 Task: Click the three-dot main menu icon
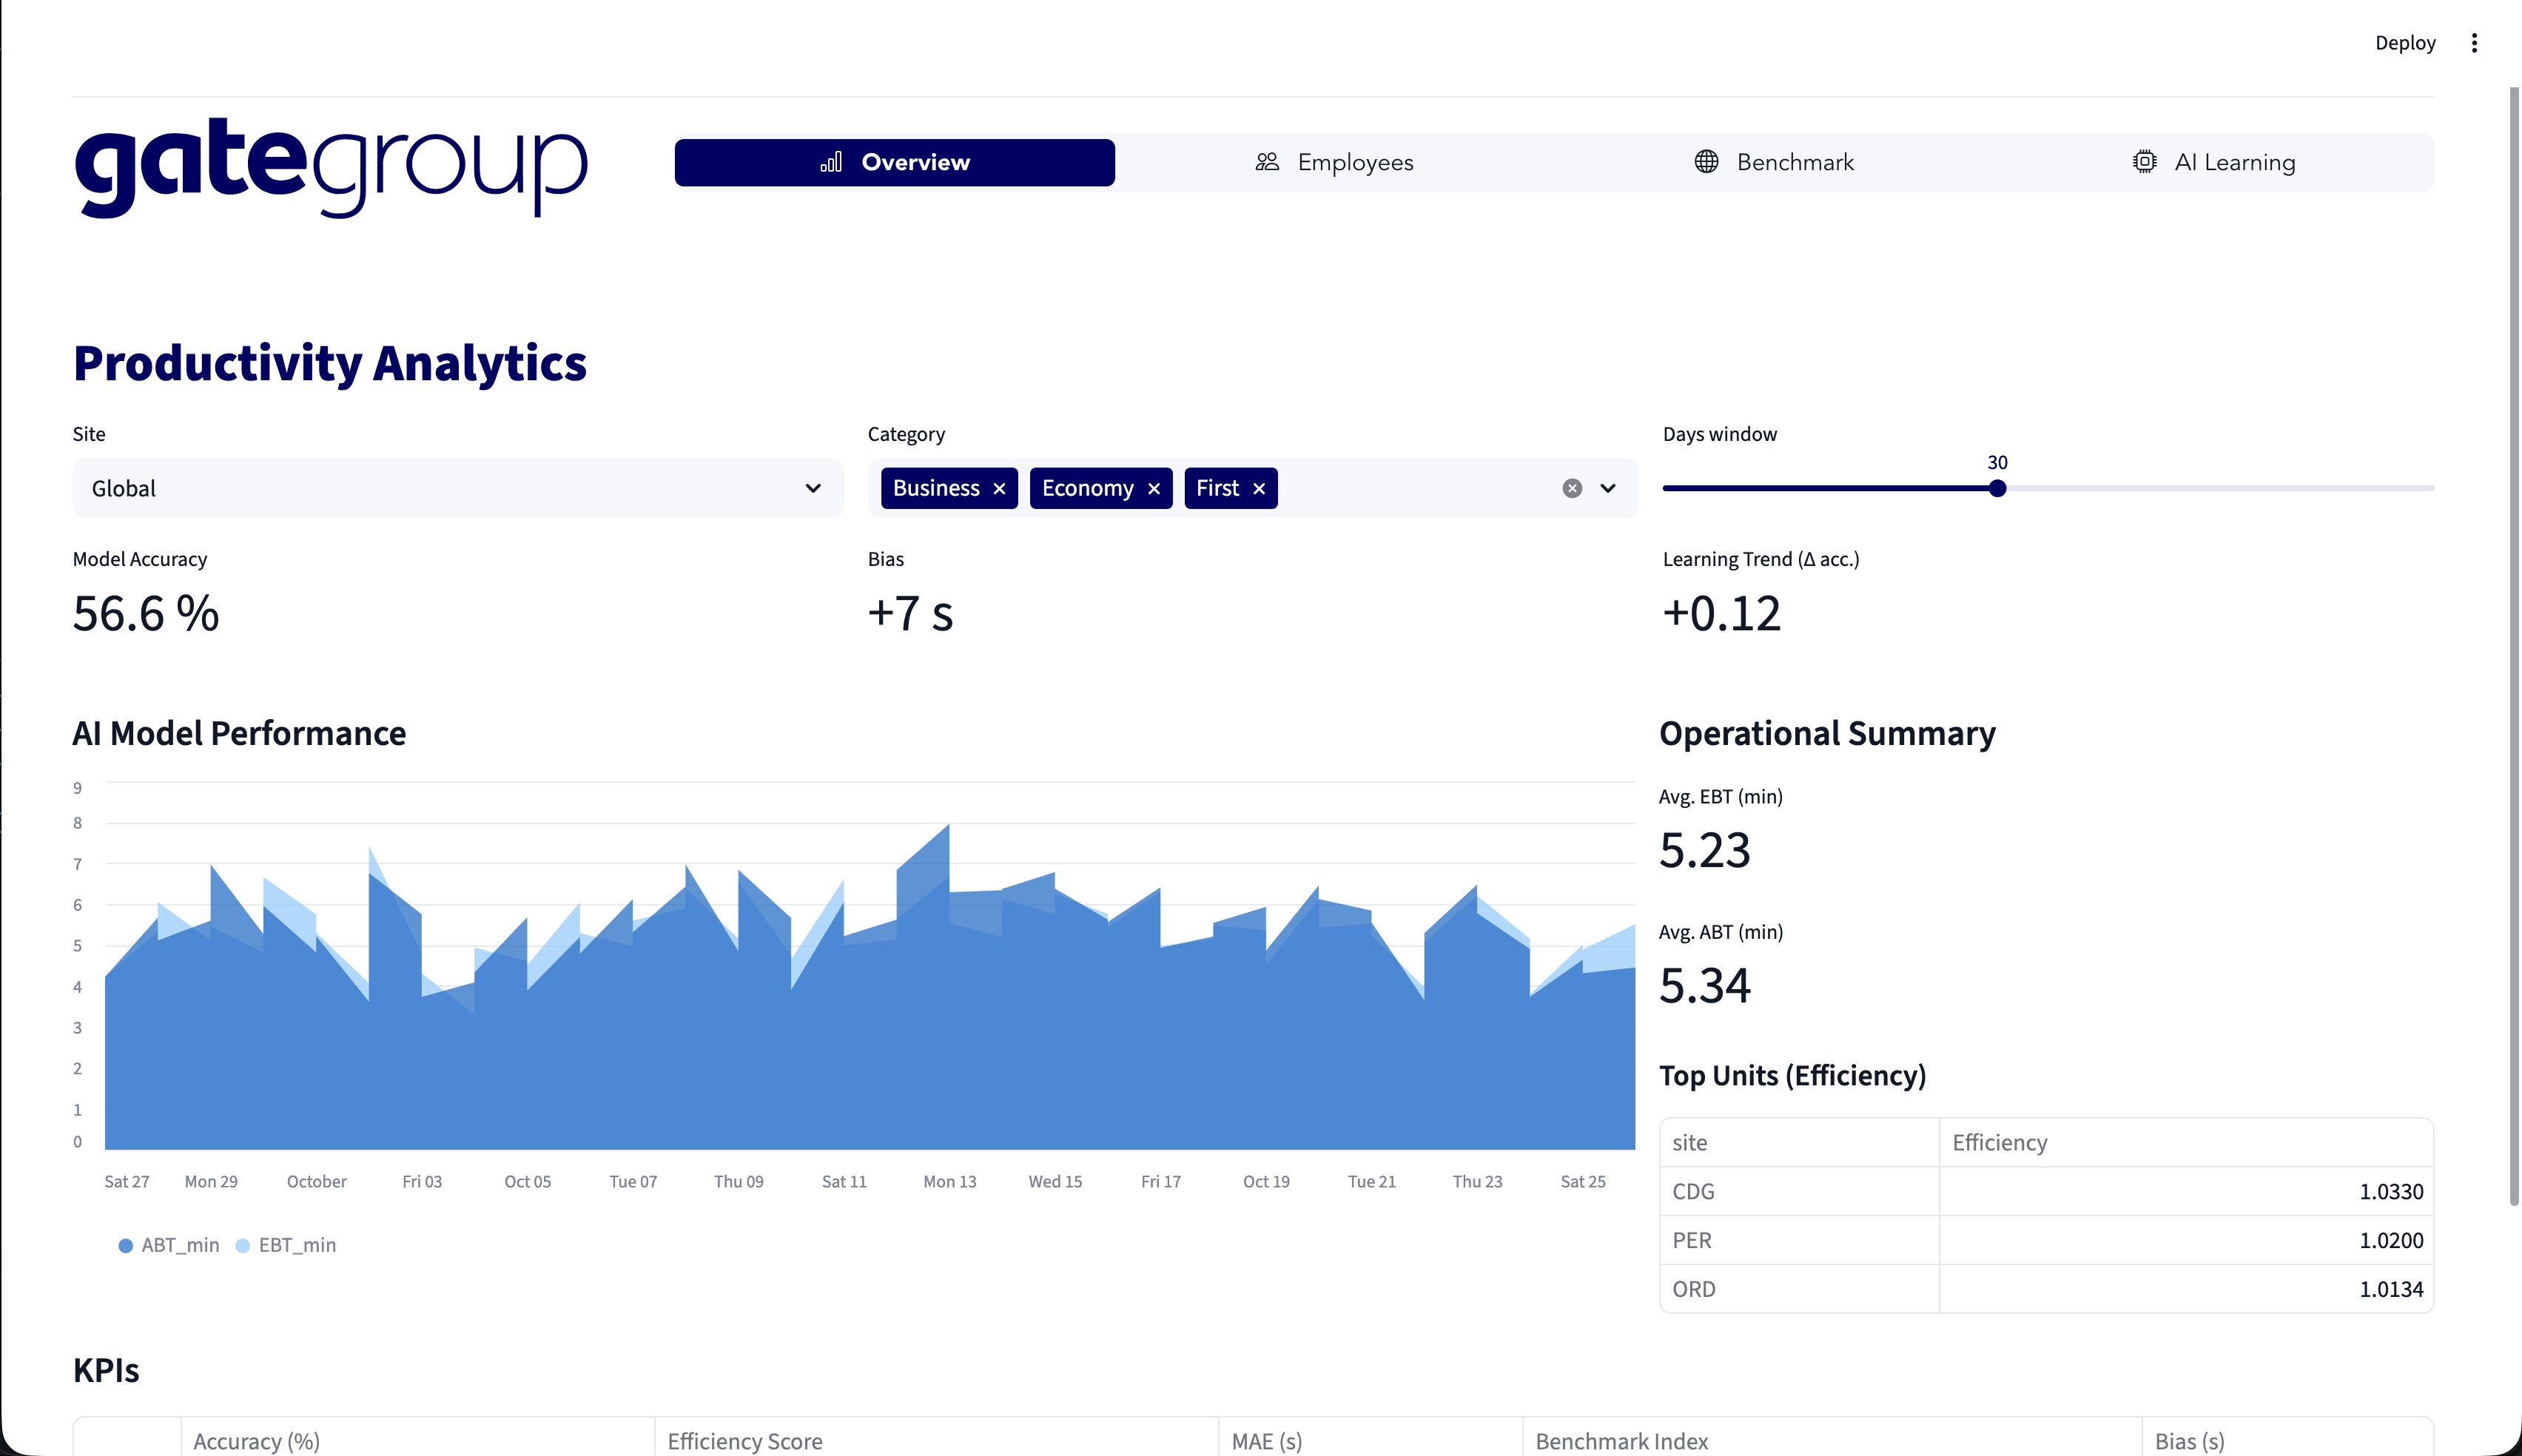tap(2474, 43)
